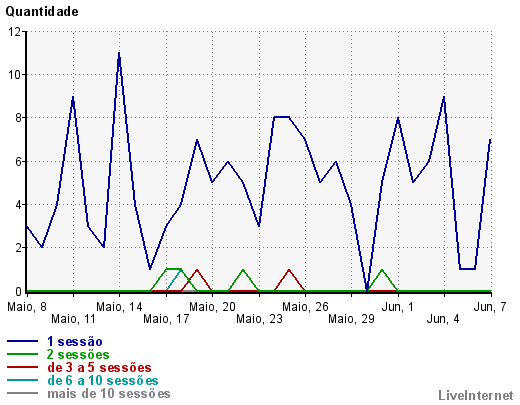Click the 'Jun, 7' date label
This screenshot has width=520, height=405.
coord(490,307)
